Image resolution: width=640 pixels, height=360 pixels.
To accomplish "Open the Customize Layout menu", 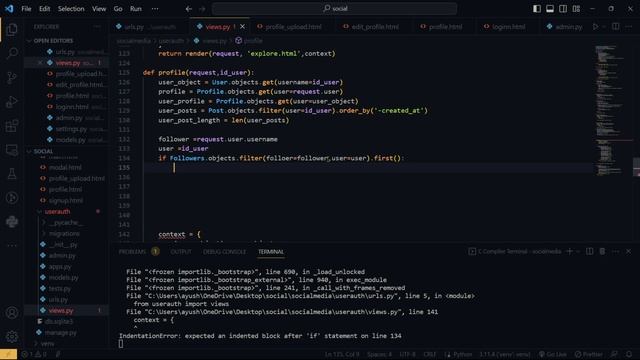I will (576, 9).
